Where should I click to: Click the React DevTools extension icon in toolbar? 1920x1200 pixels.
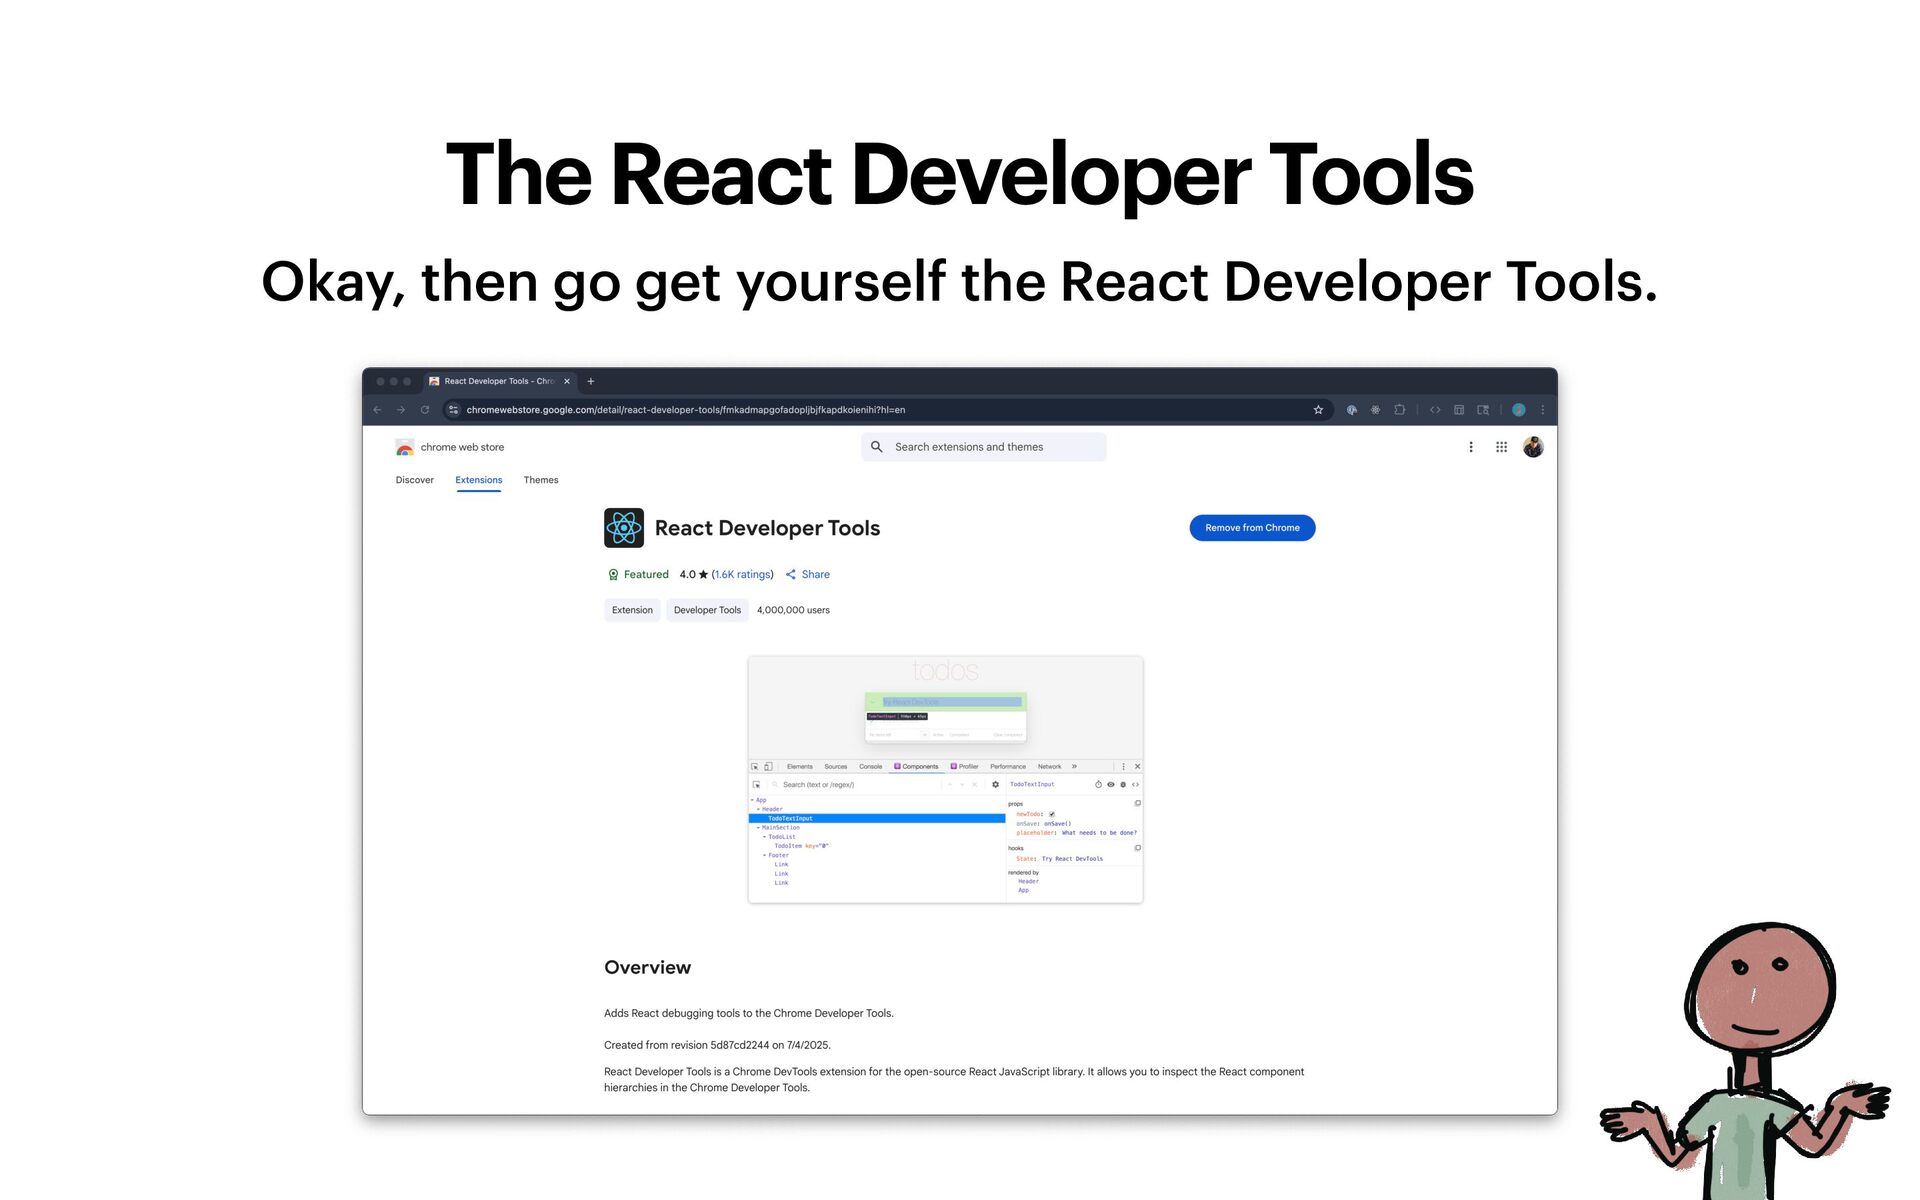click(1375, 410)
